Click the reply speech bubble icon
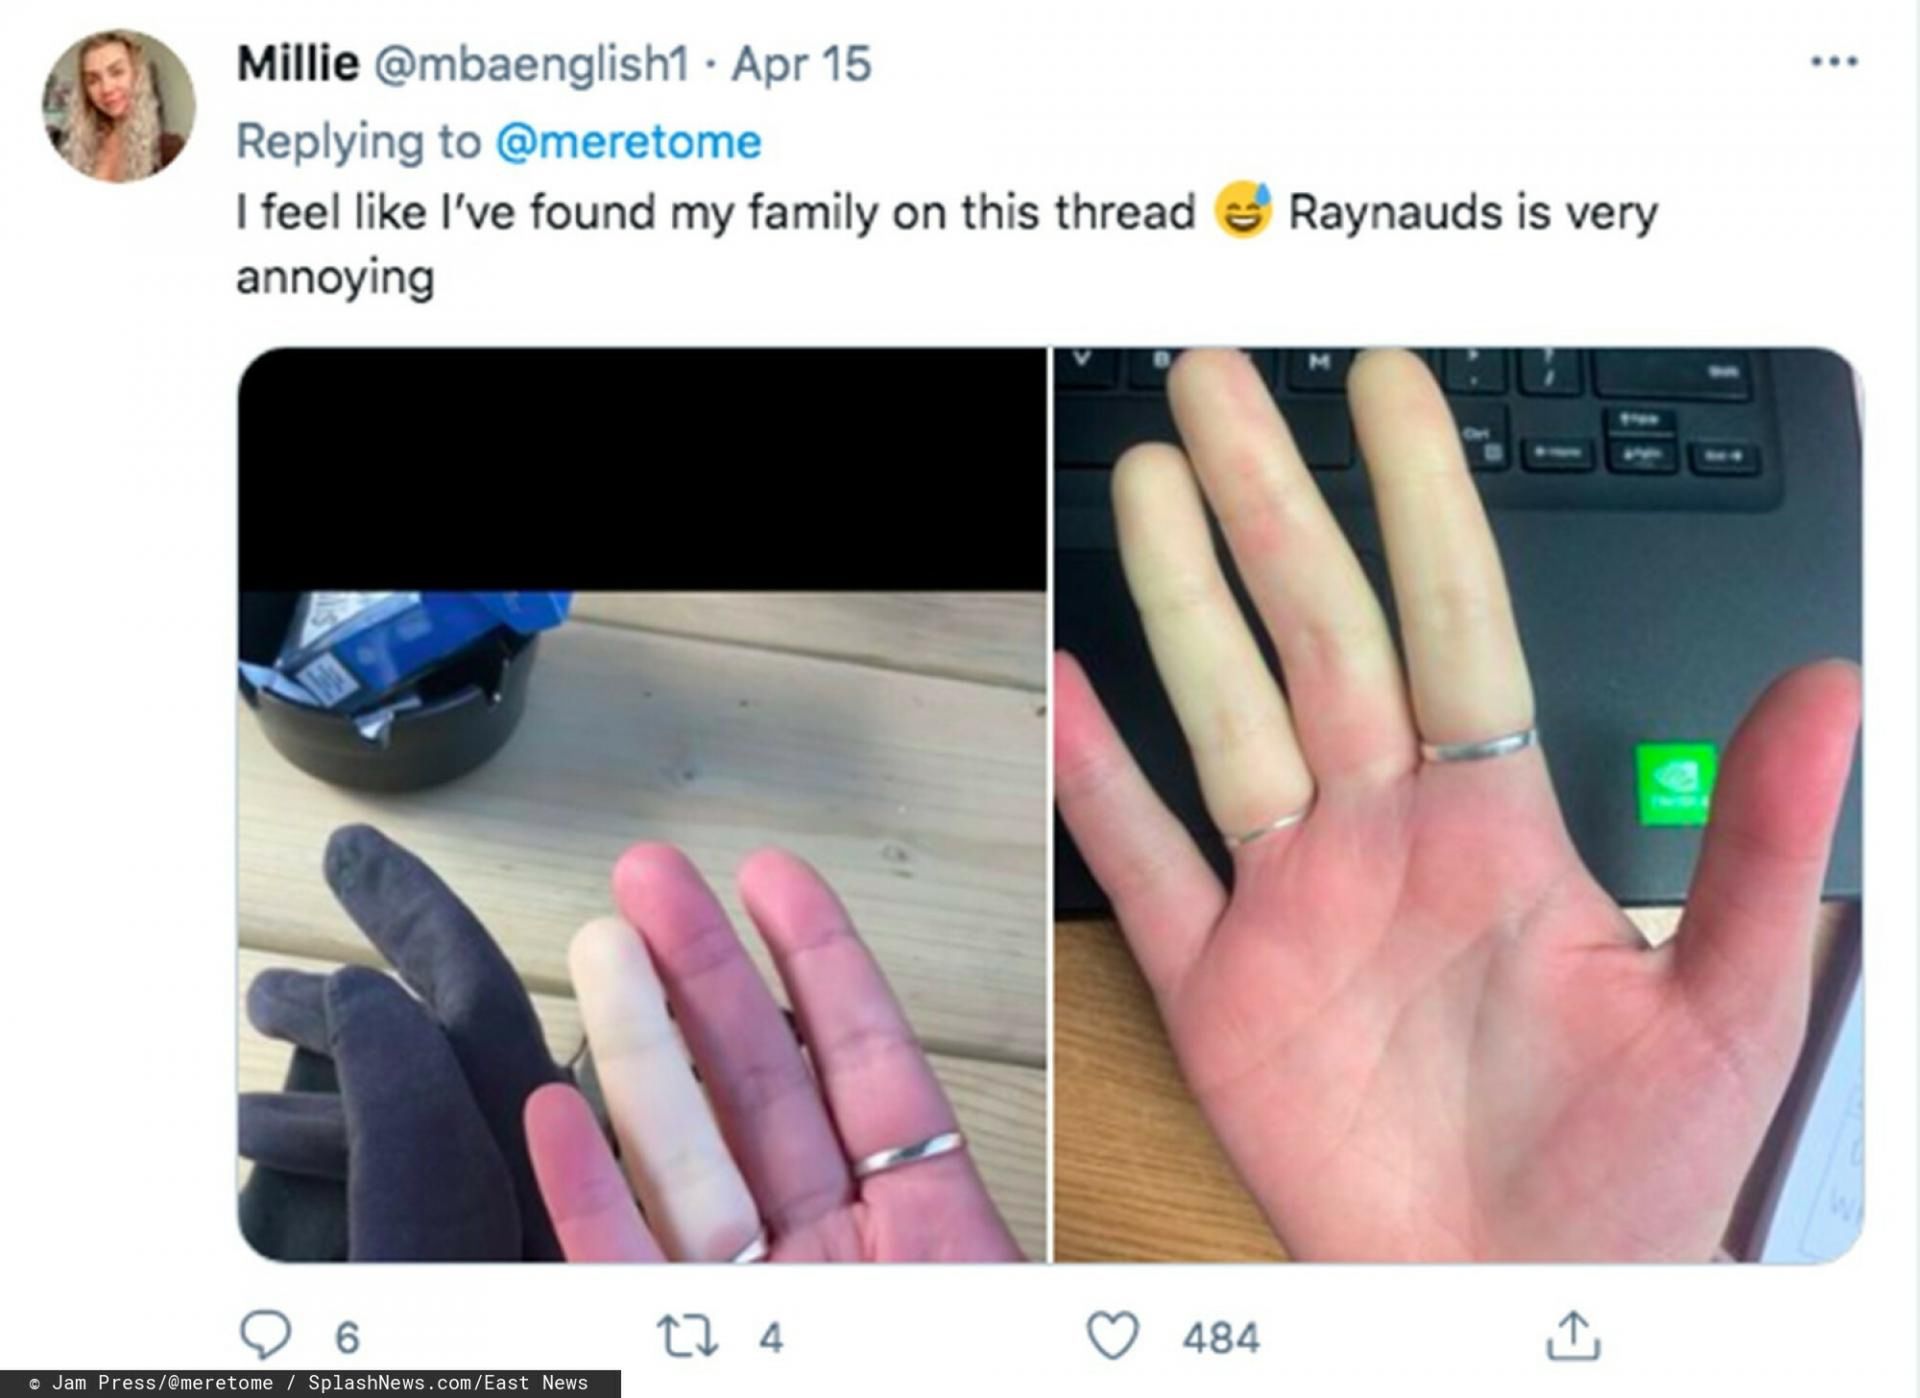 [265, 1336]
